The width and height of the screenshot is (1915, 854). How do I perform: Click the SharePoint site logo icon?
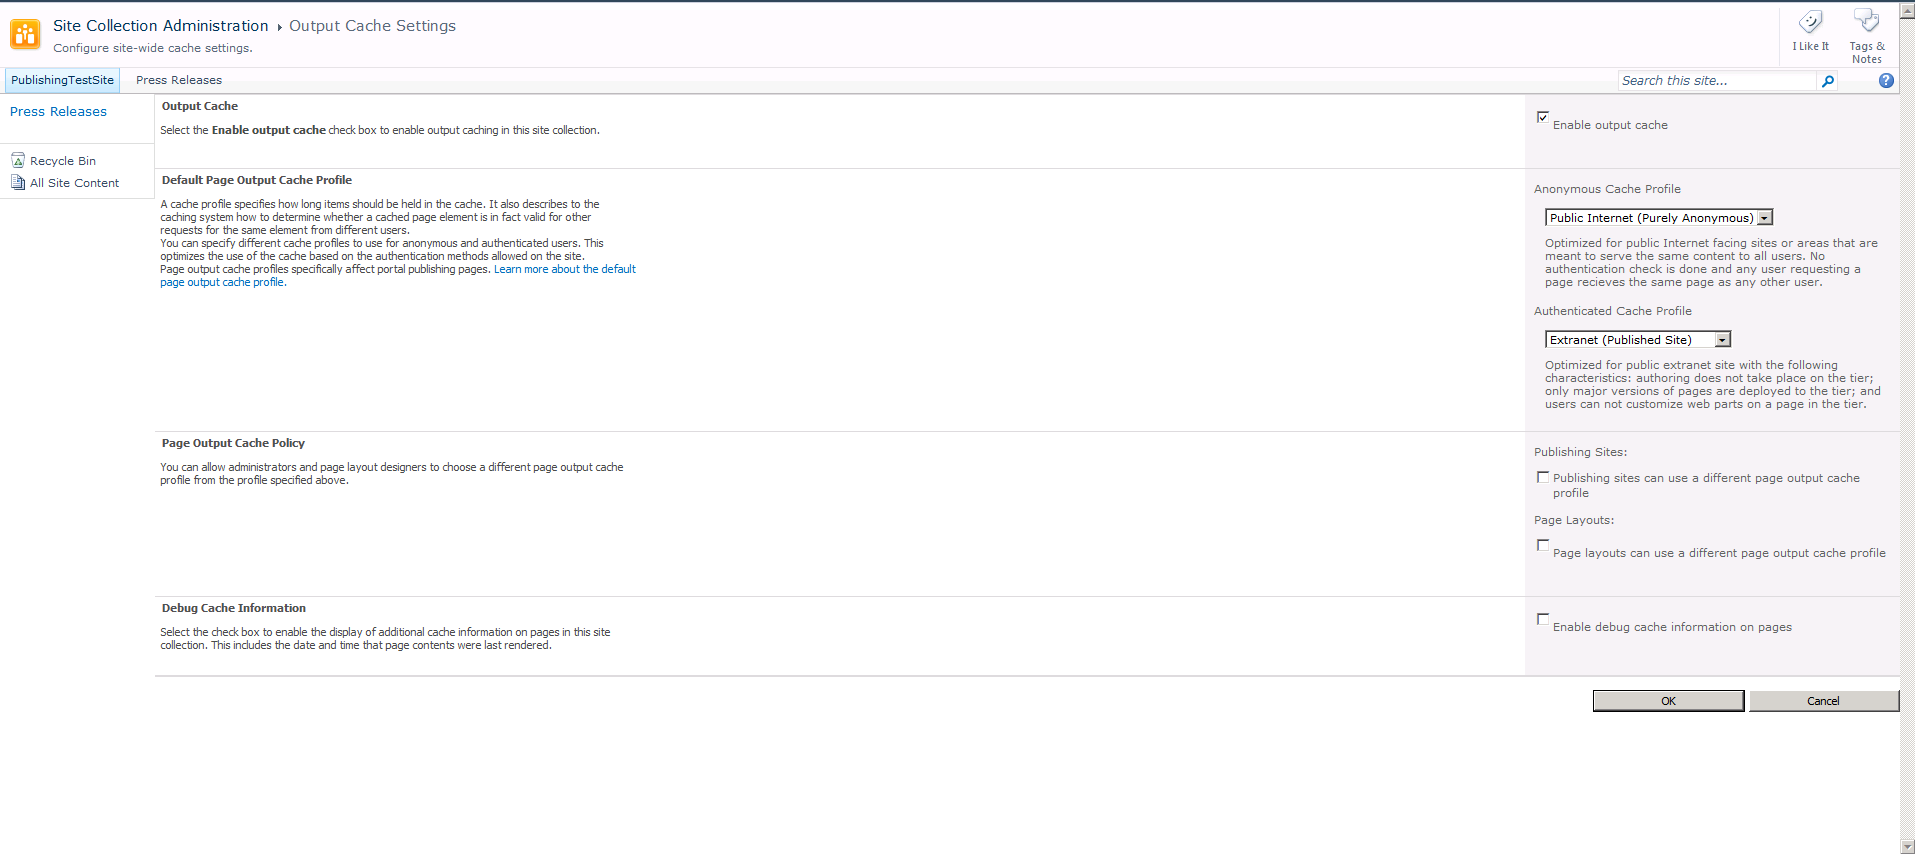coord(25,34)
